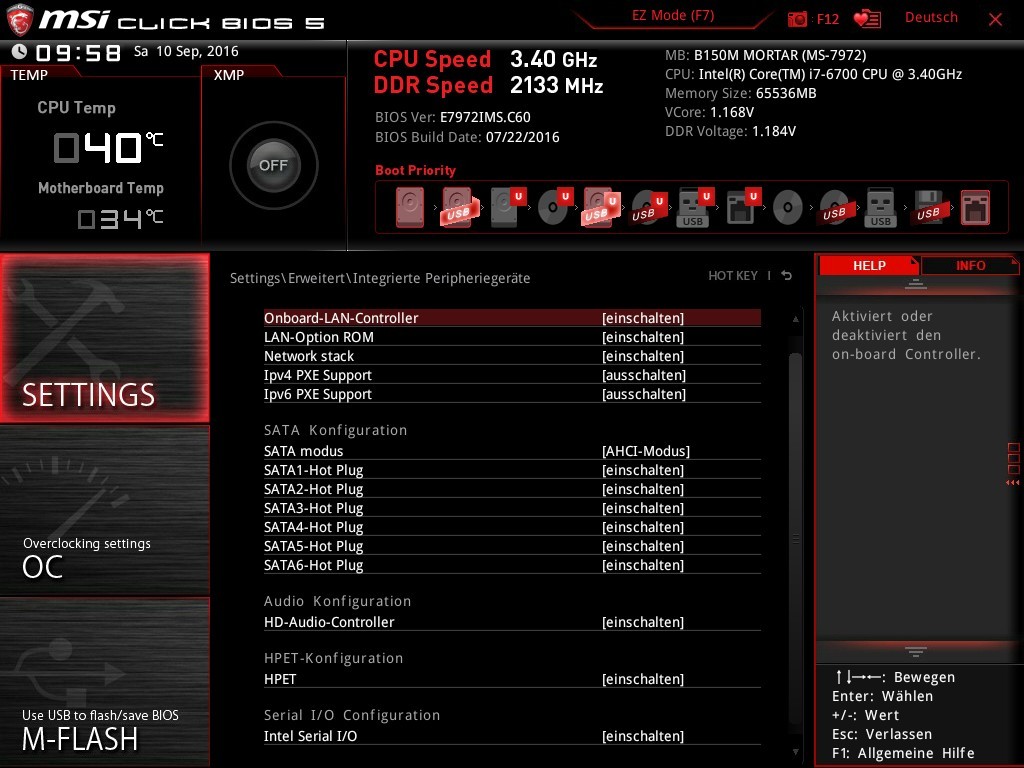Open the M-FLASH section
Screen dimensions: 1024x768
(x=104, y=682)
